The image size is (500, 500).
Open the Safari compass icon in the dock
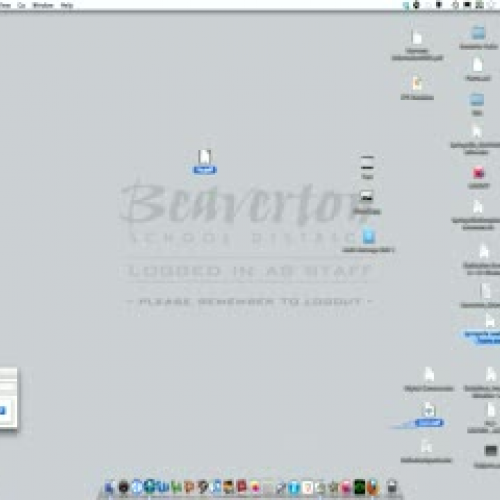click(x=137, y=487)
